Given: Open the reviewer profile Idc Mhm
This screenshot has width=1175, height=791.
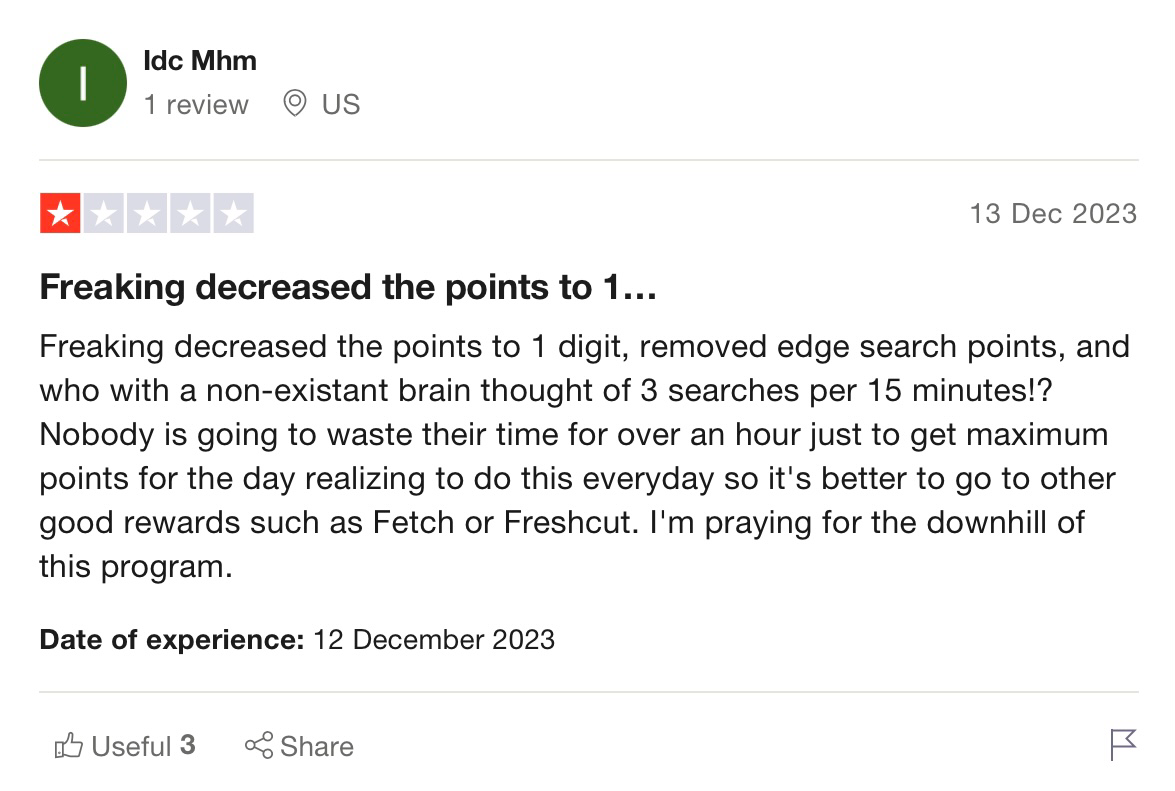Looking at the screenshot, I should (202, 60).
